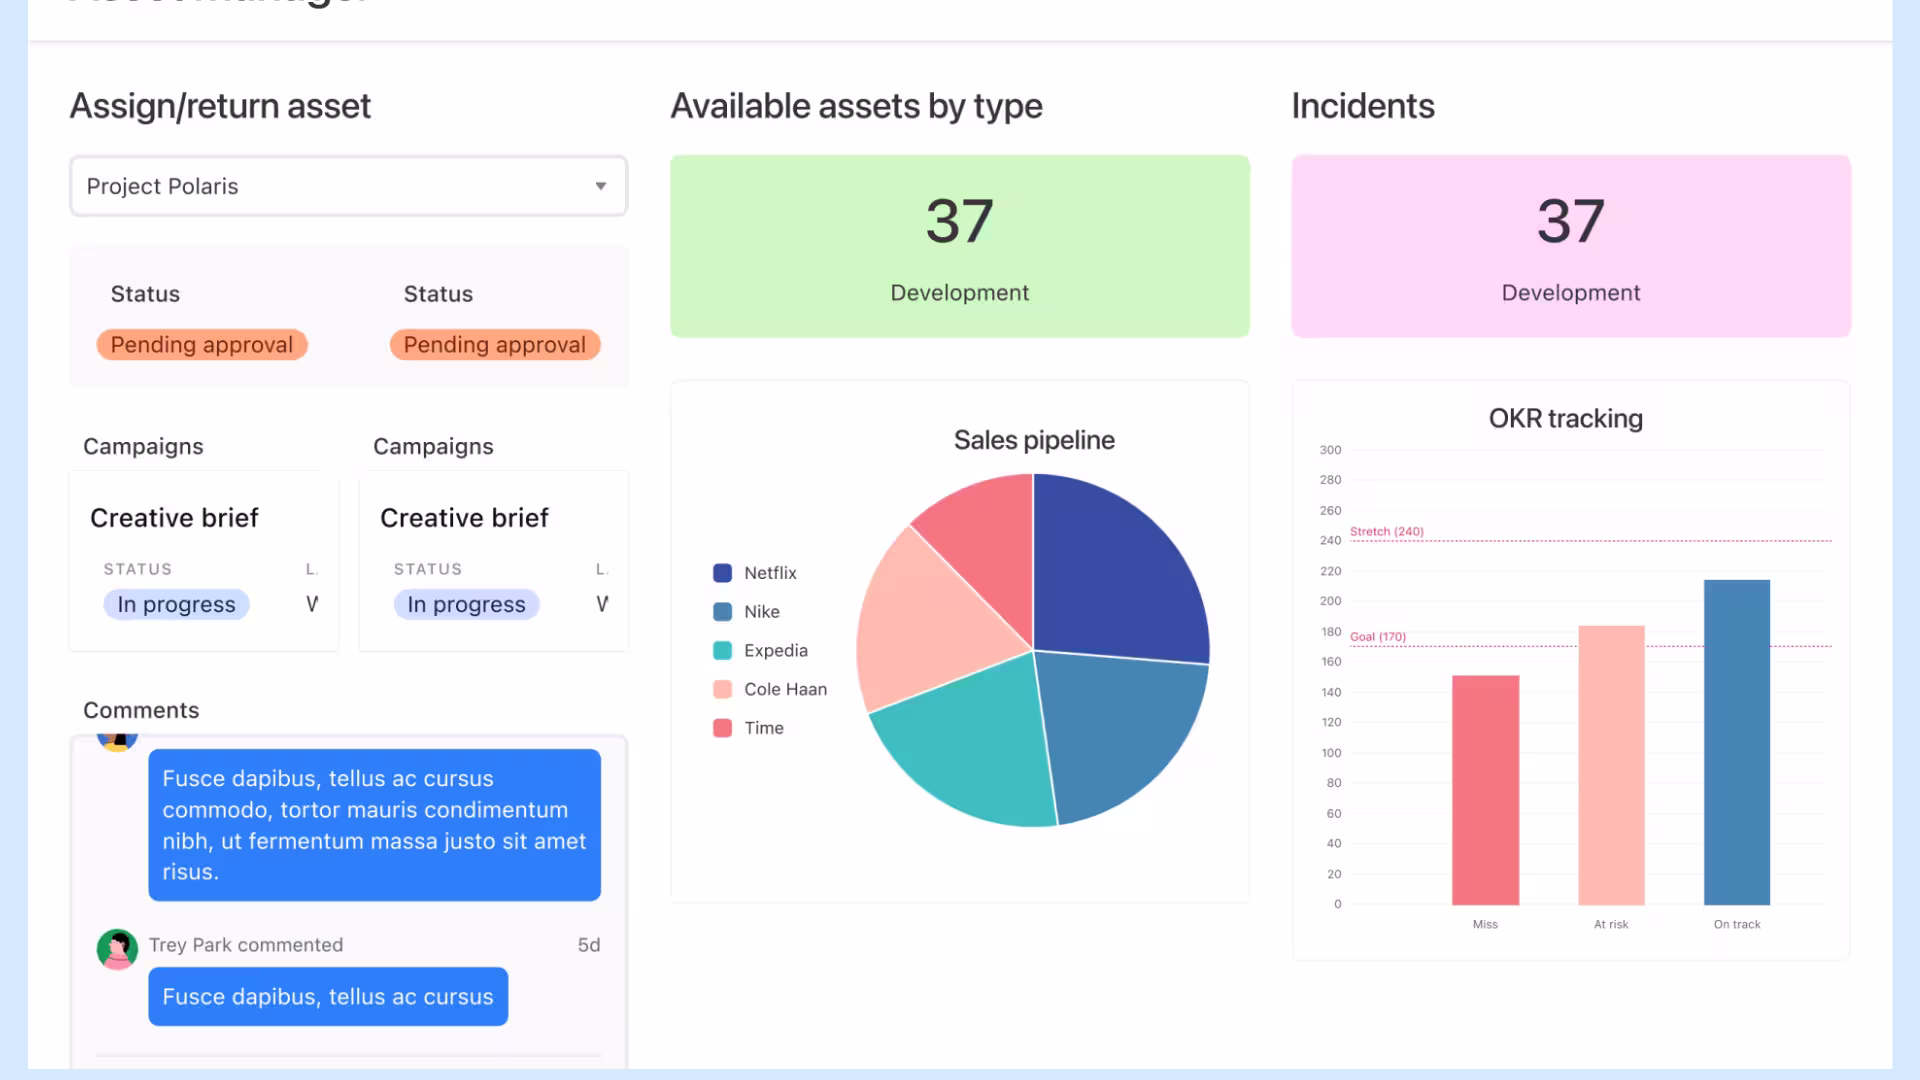This screenshot has width=1920, height=1080.
Task: Open the green Development assets card
Action: coord(959,246)
